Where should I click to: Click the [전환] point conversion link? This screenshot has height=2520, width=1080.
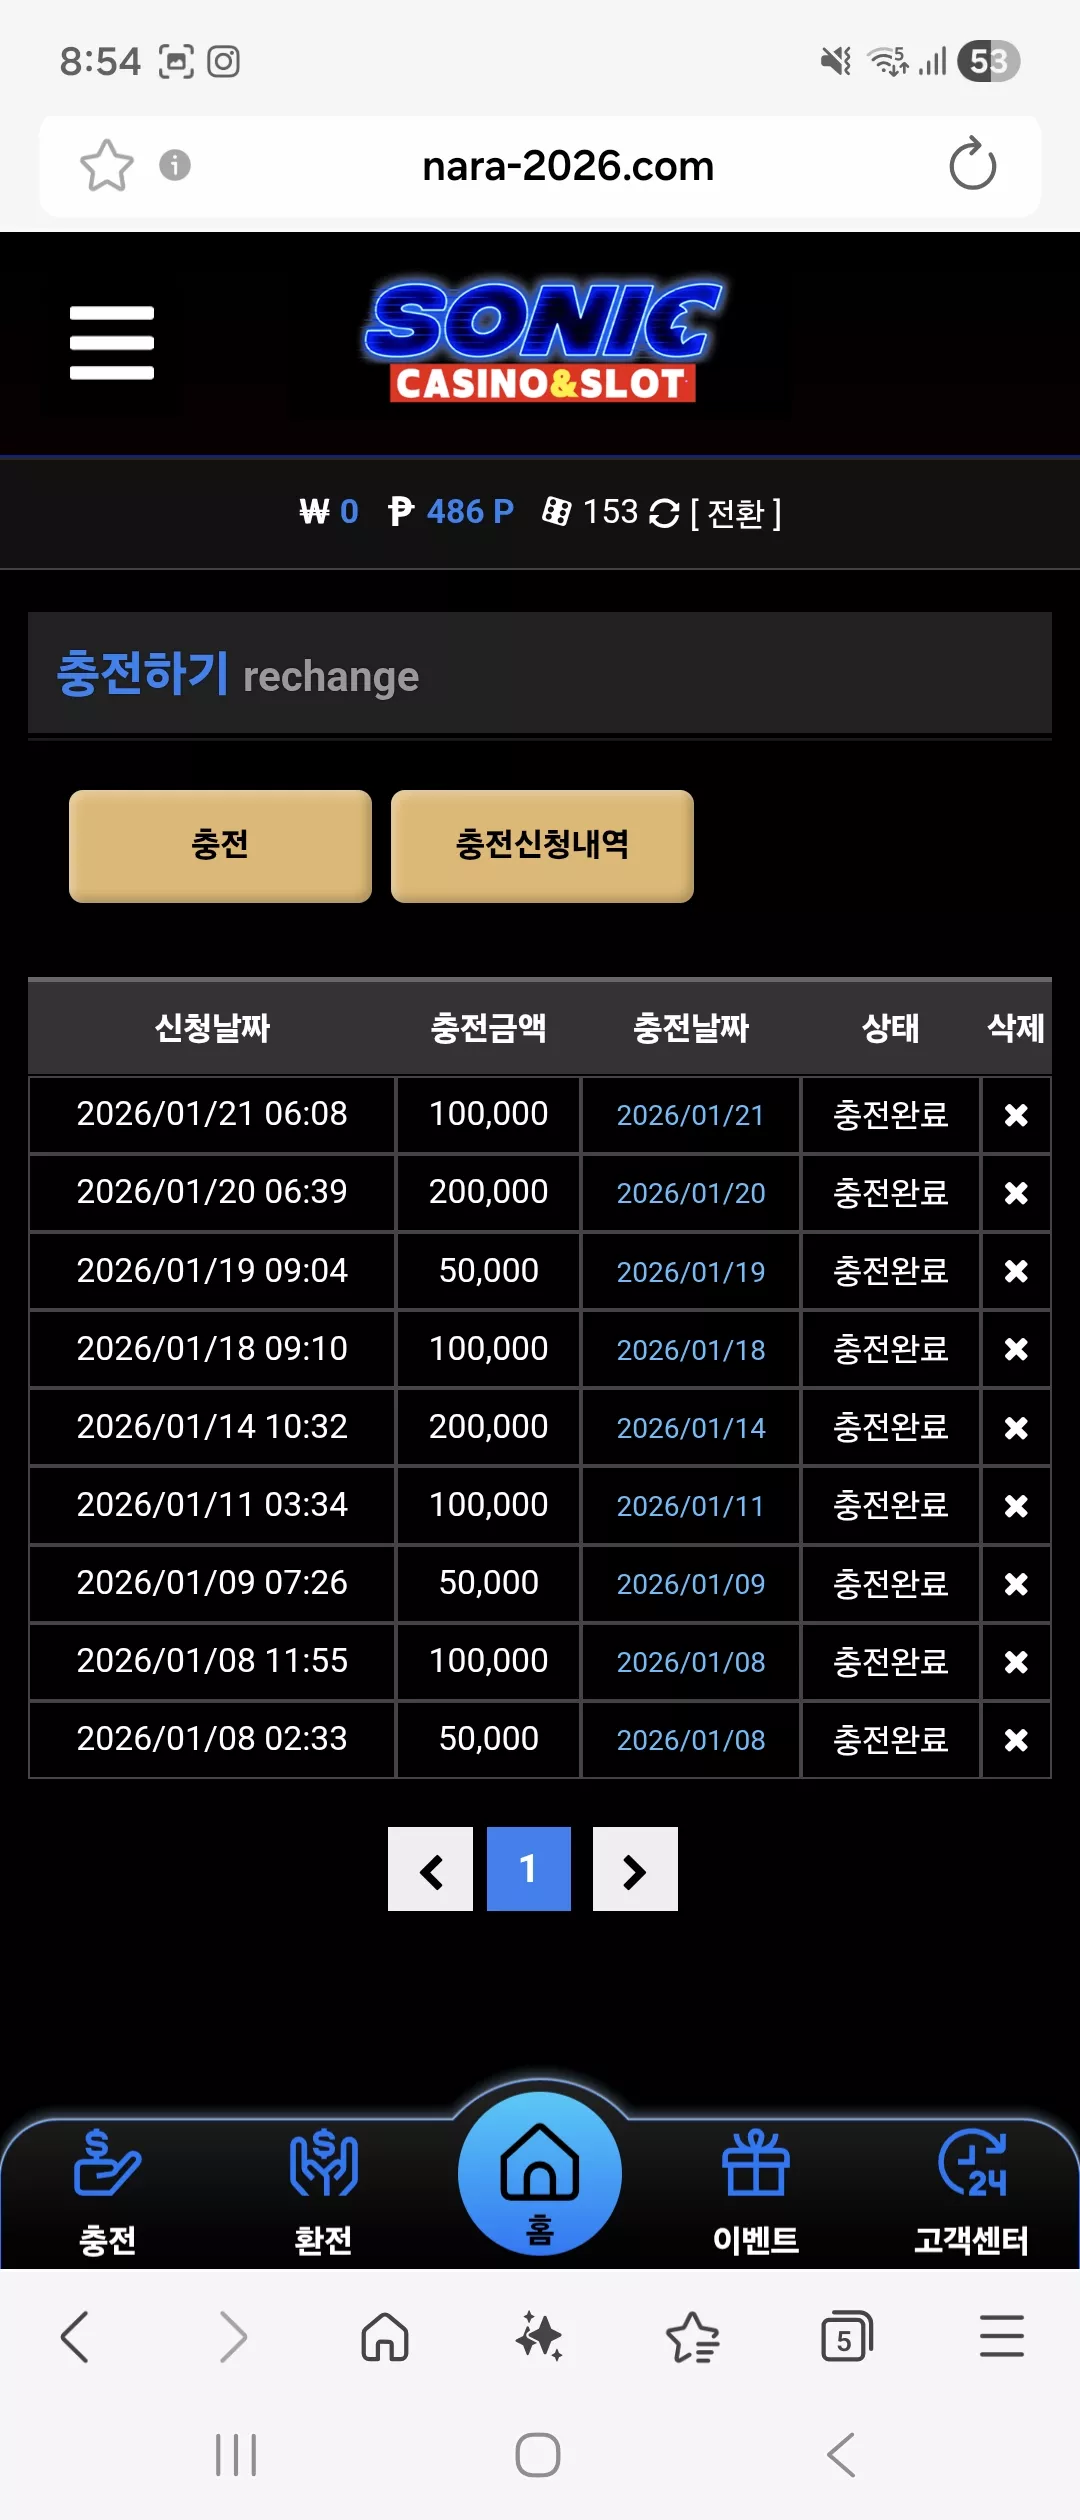735,513
